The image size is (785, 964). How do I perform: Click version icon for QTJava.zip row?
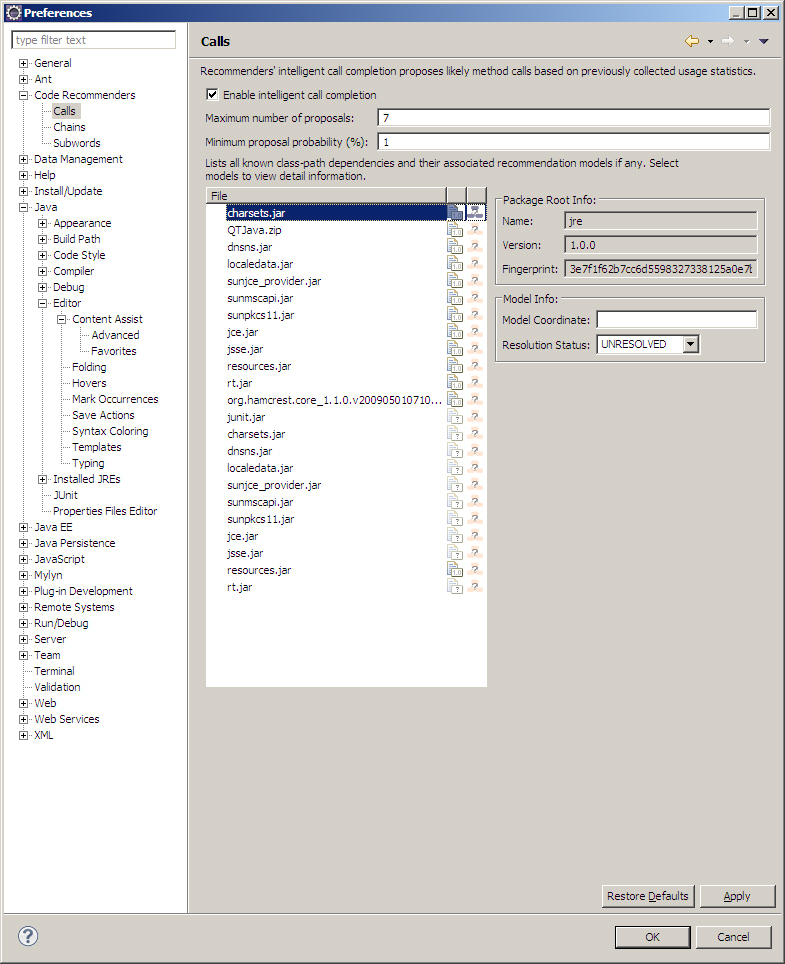[455, 230]
